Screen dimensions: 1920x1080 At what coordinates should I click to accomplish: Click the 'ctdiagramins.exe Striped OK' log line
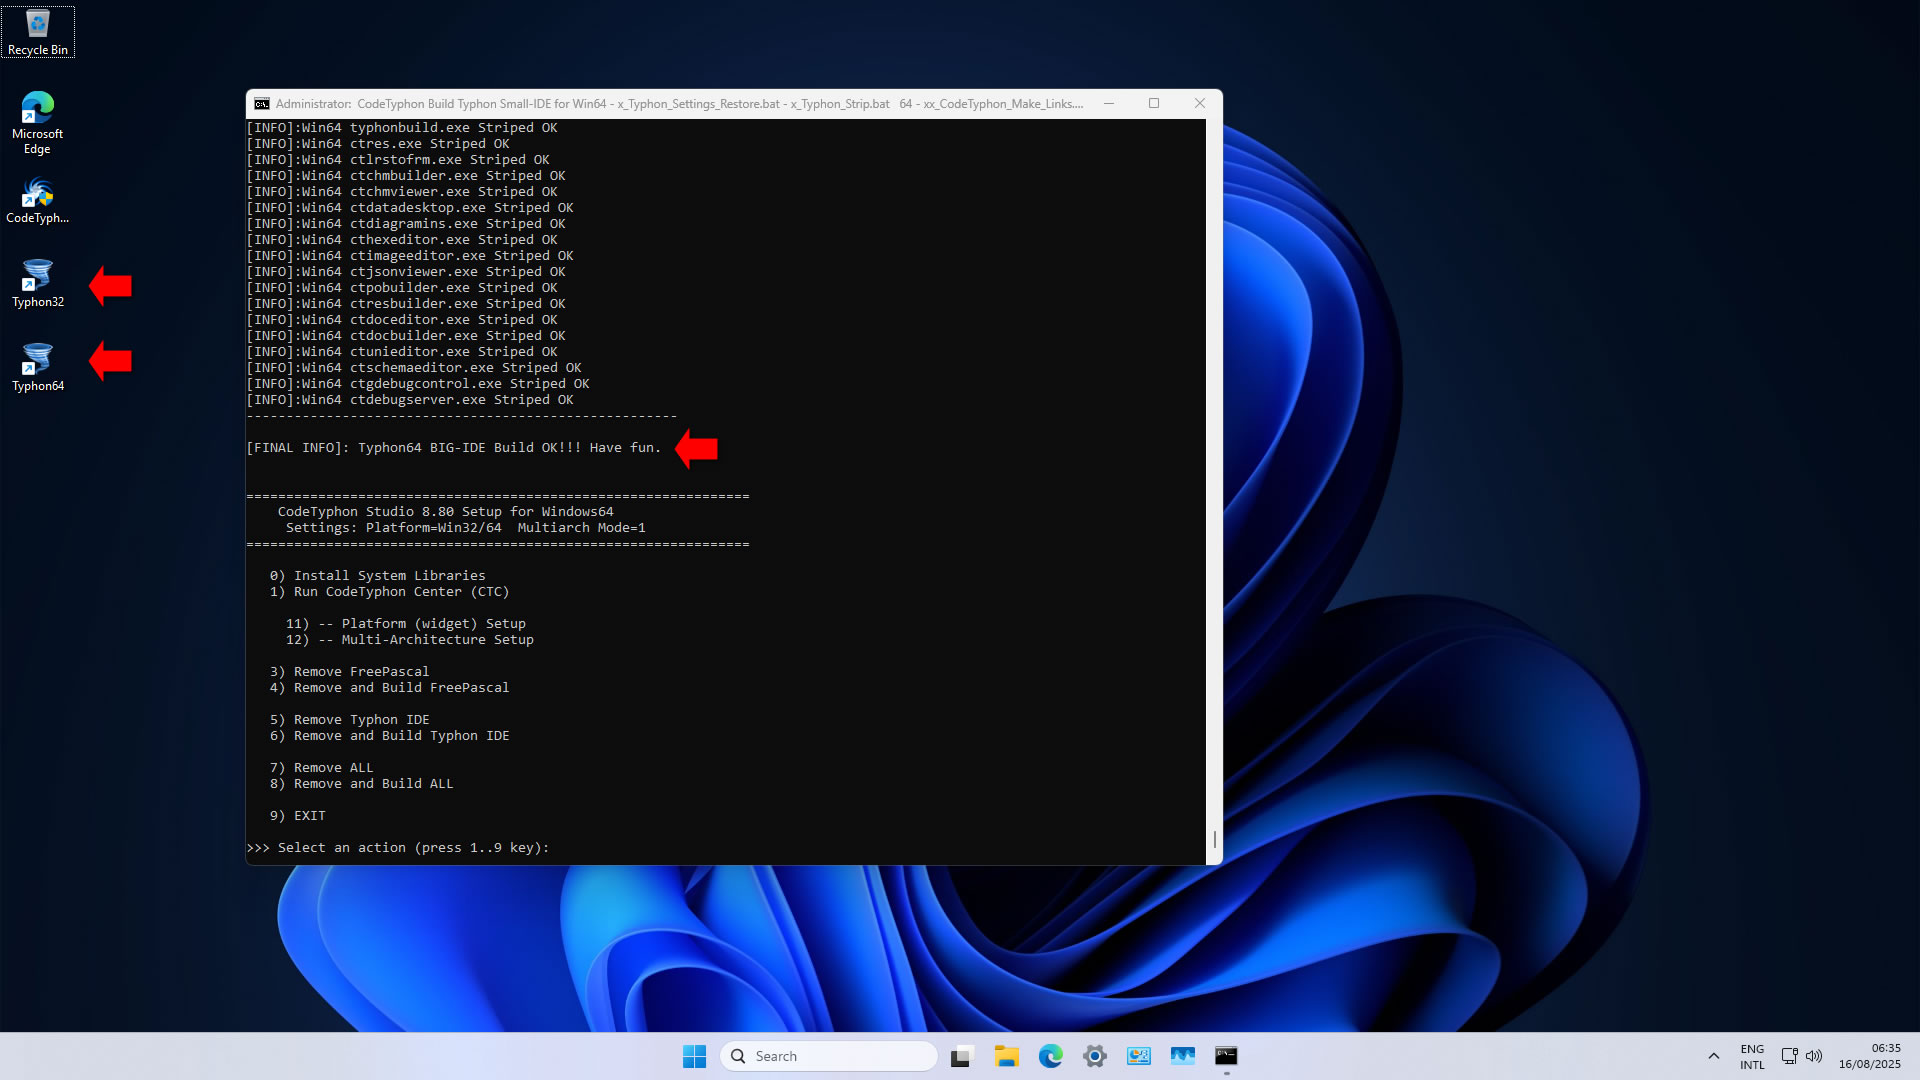point(406,224)
